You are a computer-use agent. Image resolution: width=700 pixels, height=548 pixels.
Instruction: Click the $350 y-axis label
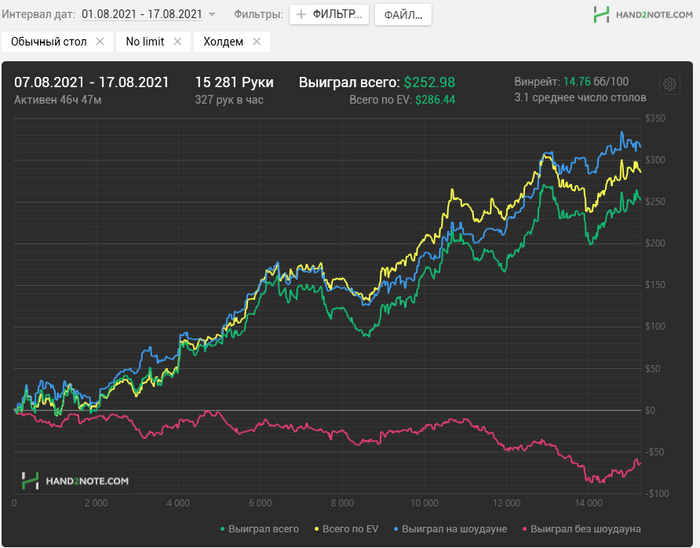point(655,118)
